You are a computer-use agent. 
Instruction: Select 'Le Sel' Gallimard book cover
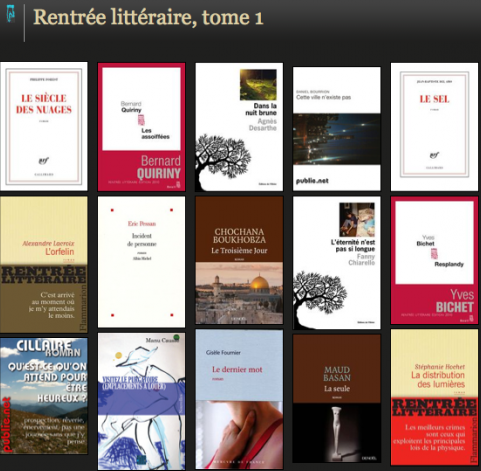(434, 127)
